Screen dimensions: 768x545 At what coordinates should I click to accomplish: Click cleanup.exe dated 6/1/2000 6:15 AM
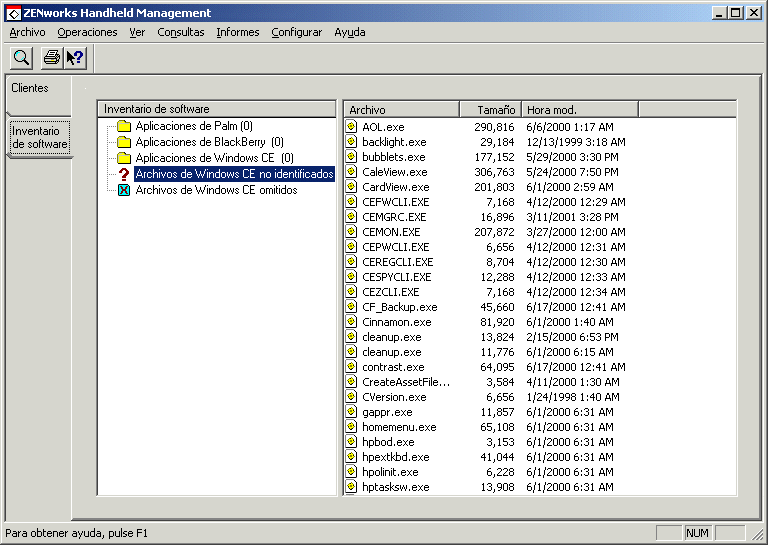(392, 352)
